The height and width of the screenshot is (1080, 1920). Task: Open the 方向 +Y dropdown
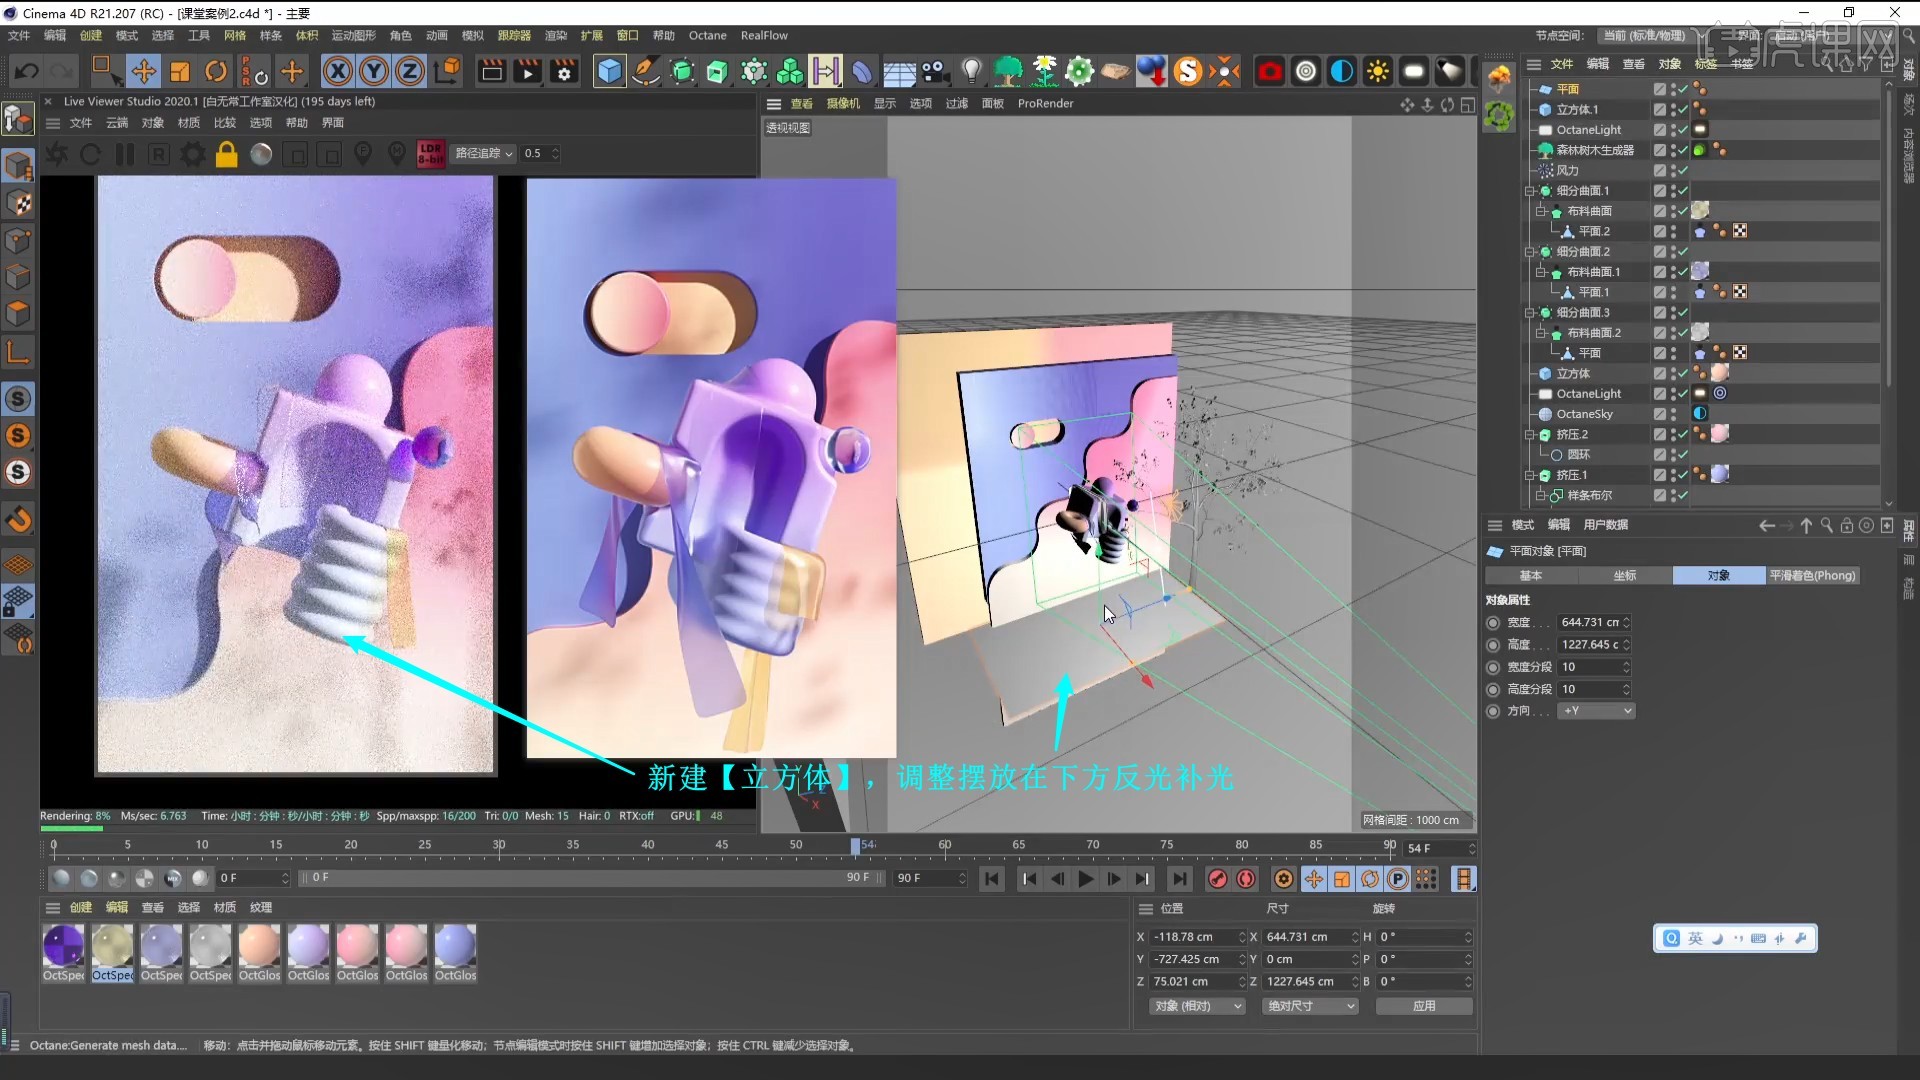(x=1596, y=711)
